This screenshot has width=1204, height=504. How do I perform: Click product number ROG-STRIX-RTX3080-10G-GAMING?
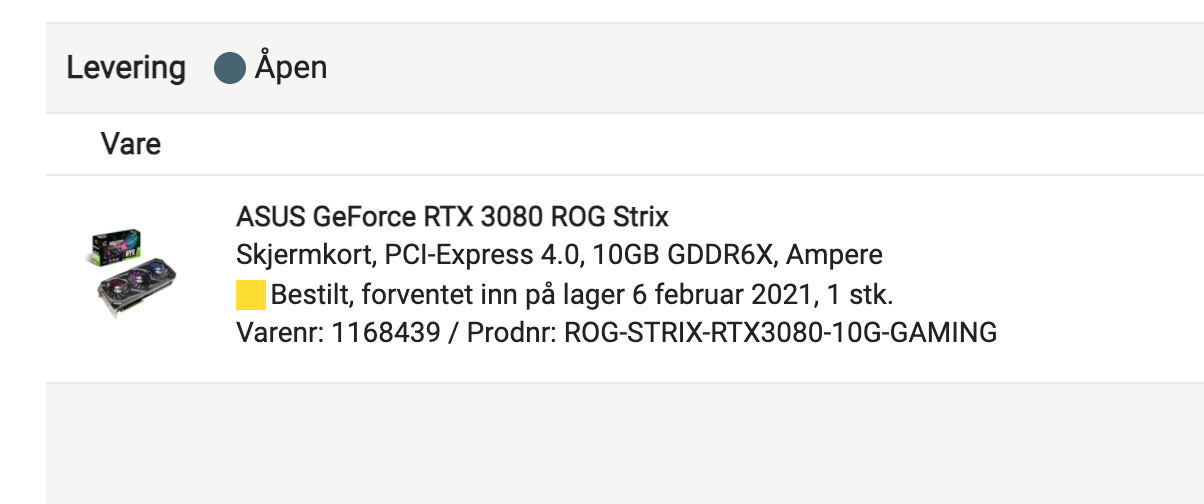click(x=781, y=333)
